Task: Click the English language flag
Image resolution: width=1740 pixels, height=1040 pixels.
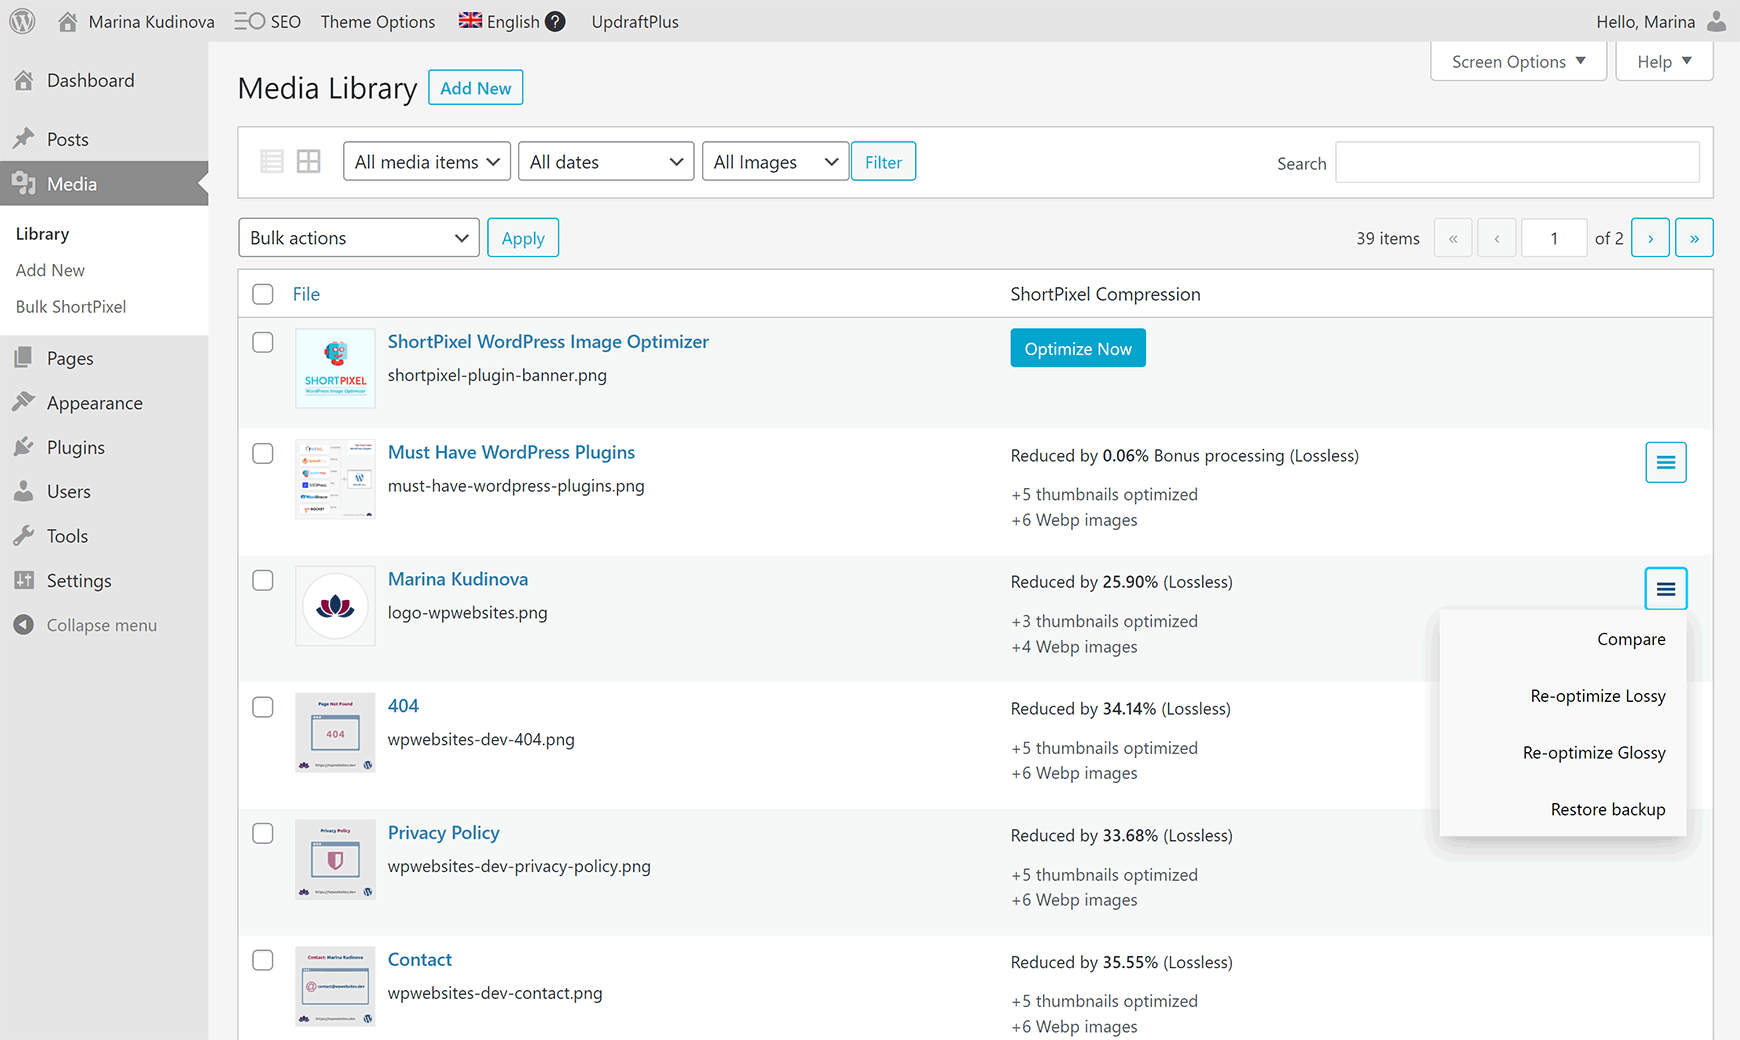Action: point(470,20)
